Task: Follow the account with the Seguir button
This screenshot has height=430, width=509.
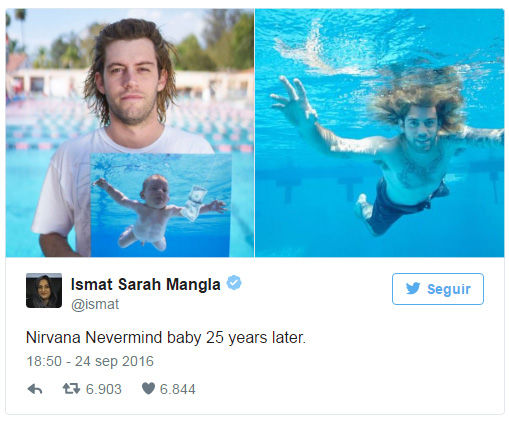Action: [x=438, y=289]
